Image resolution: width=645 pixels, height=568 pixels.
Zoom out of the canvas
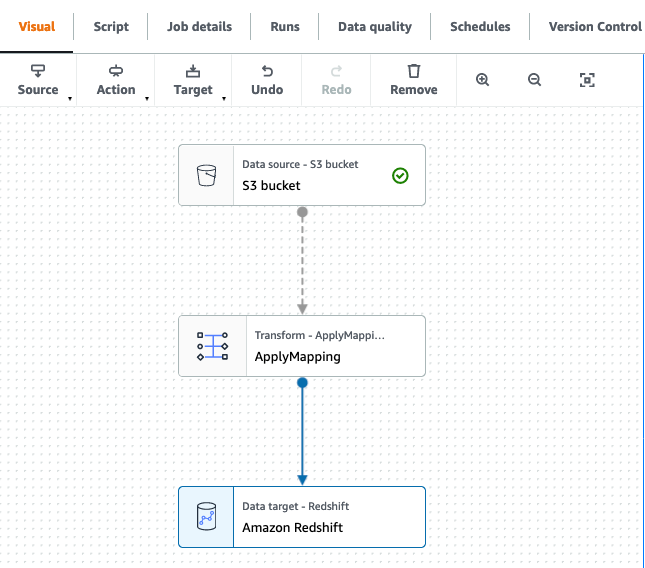534,80
